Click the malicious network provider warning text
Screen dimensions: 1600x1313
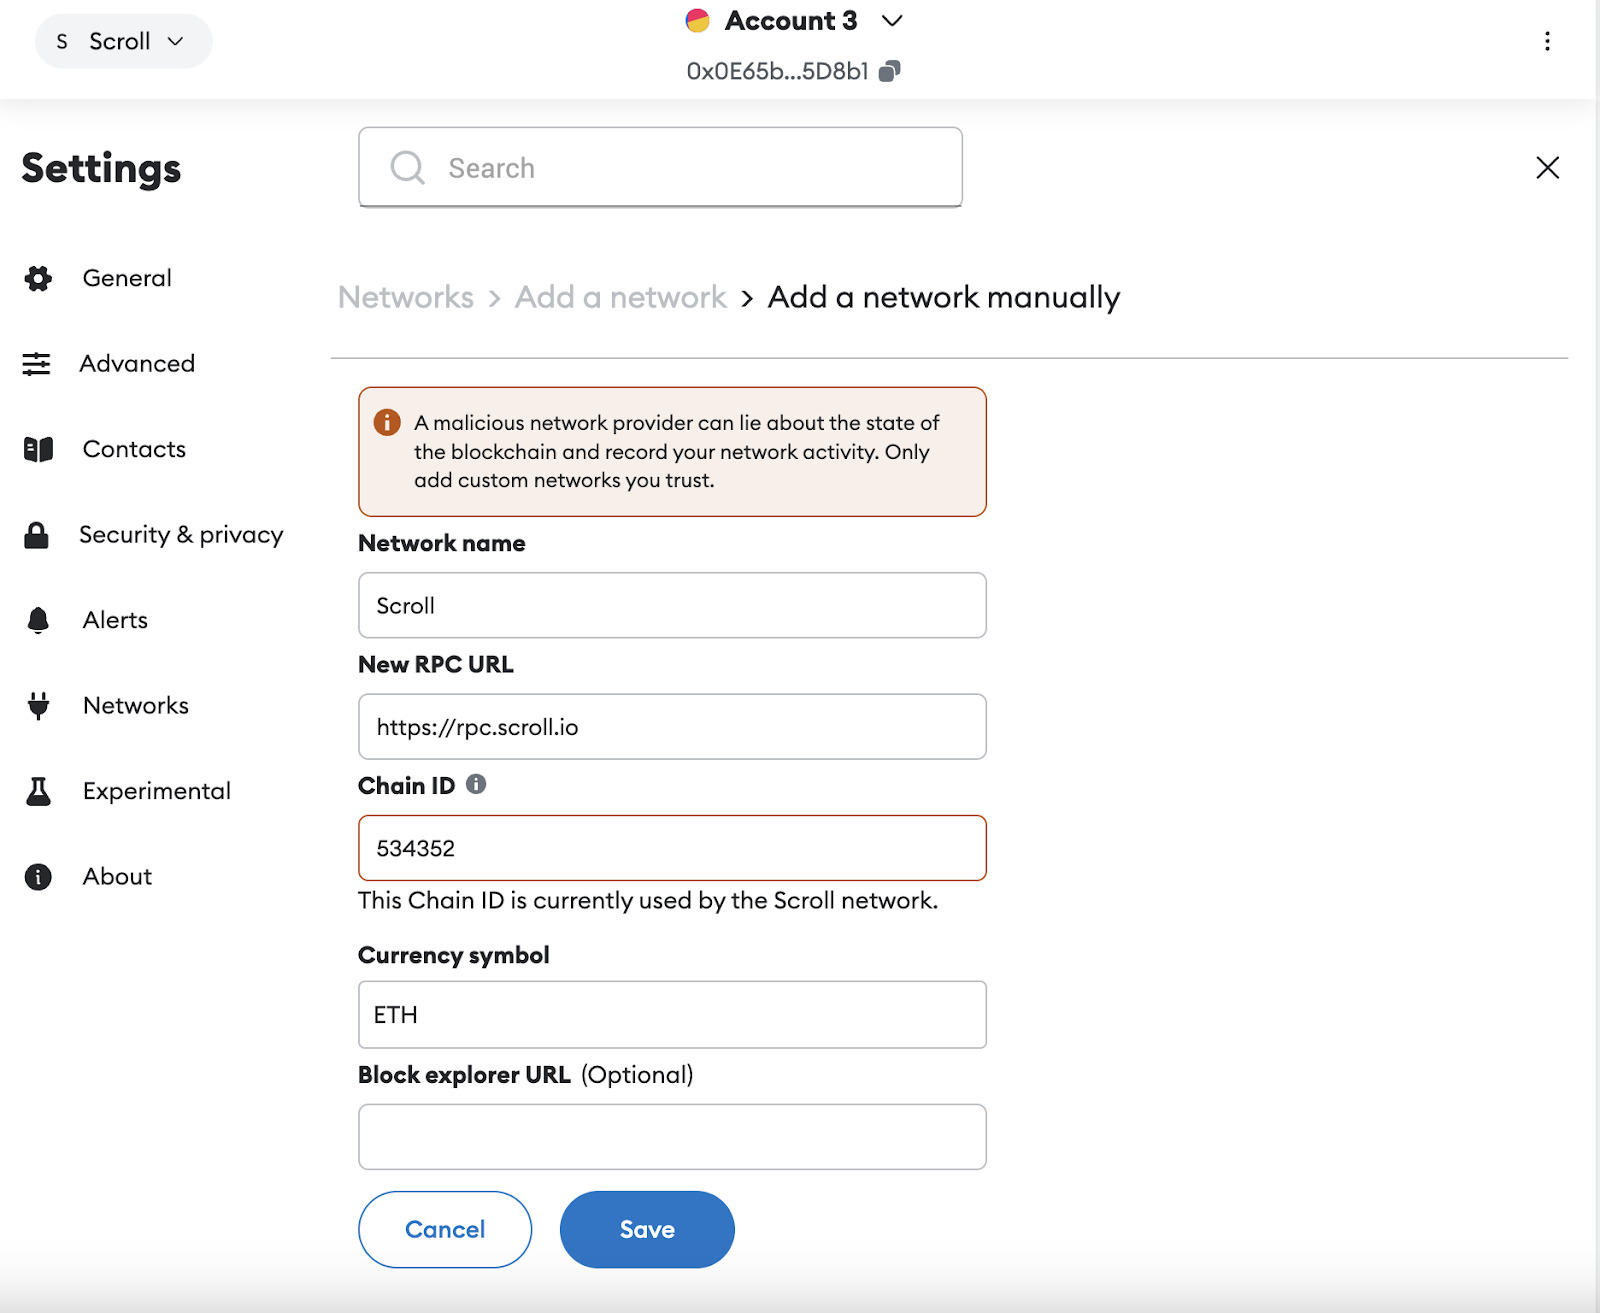pyautogui.click(x=677, y=451)
